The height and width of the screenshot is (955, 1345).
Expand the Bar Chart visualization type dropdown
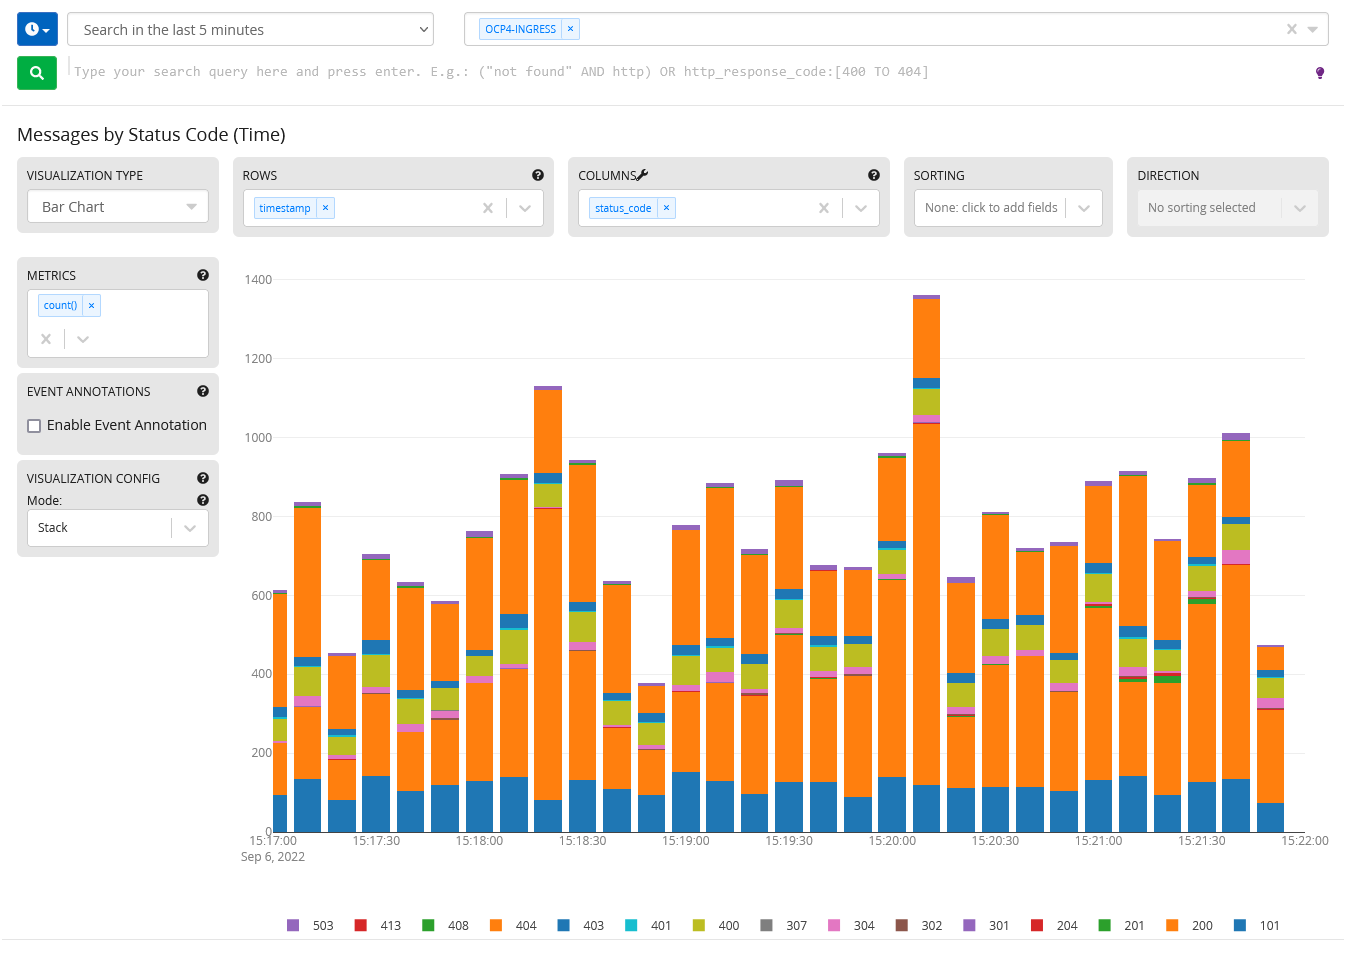(118, 207)
